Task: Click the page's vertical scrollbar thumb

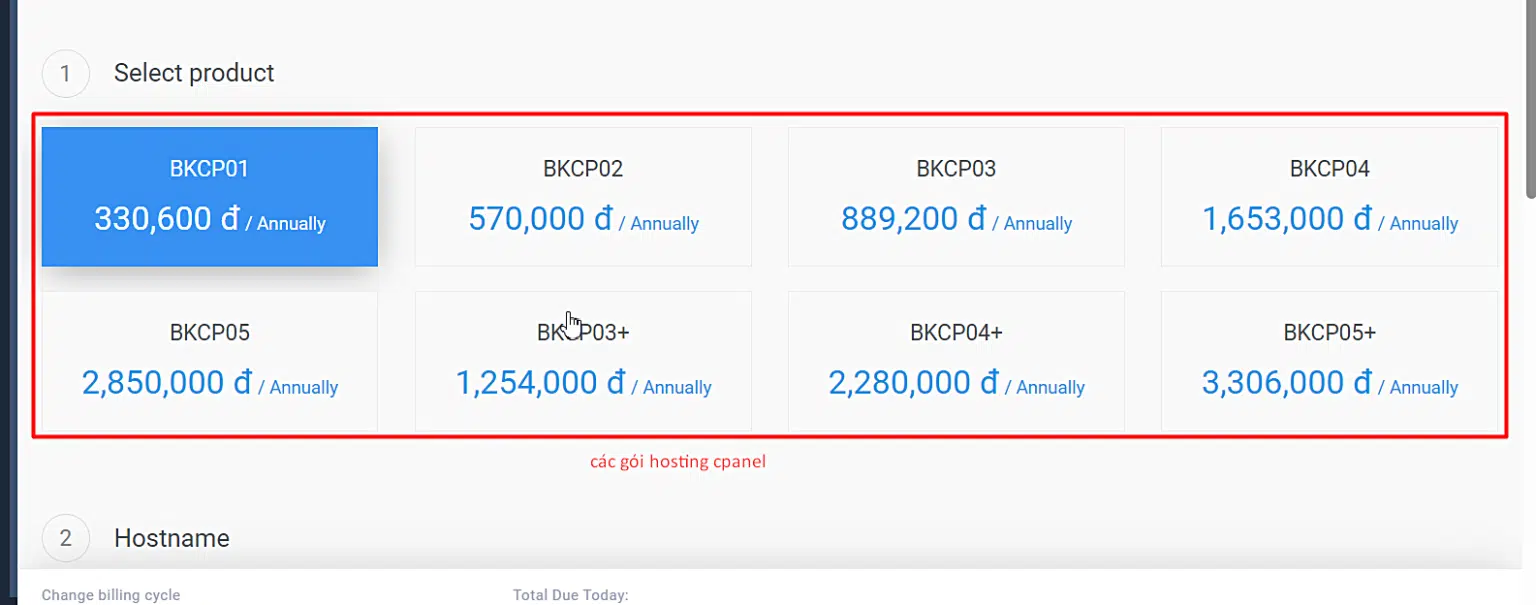Action: [1530, 99]
